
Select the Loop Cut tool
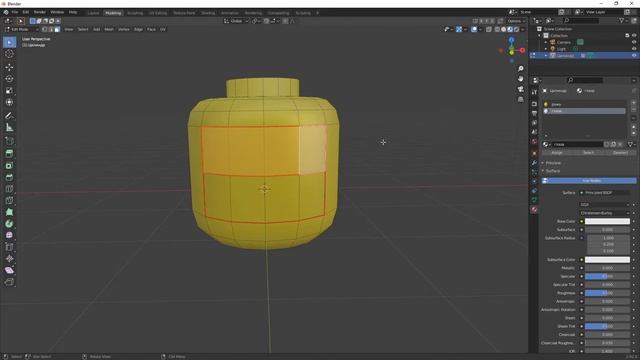pos(9,189)
